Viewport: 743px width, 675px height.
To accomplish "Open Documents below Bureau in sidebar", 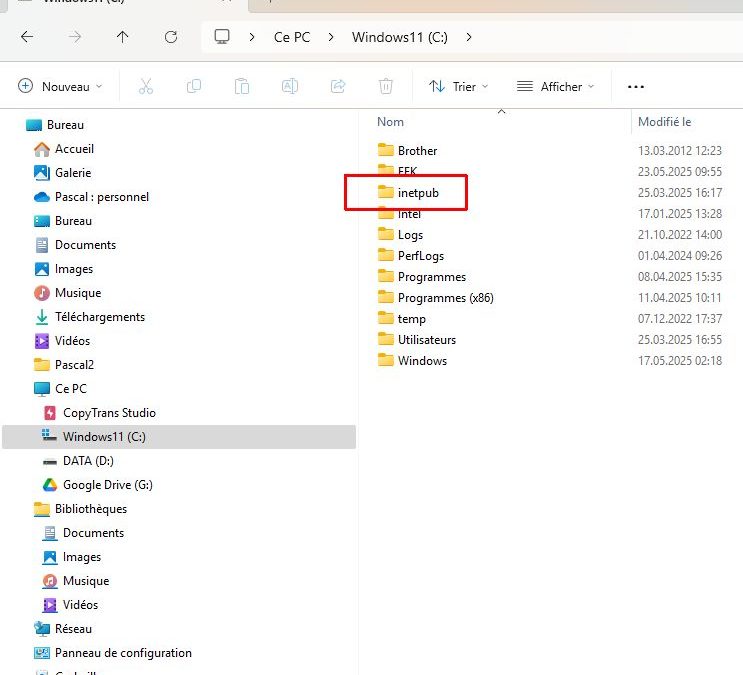I will (85, 245).
